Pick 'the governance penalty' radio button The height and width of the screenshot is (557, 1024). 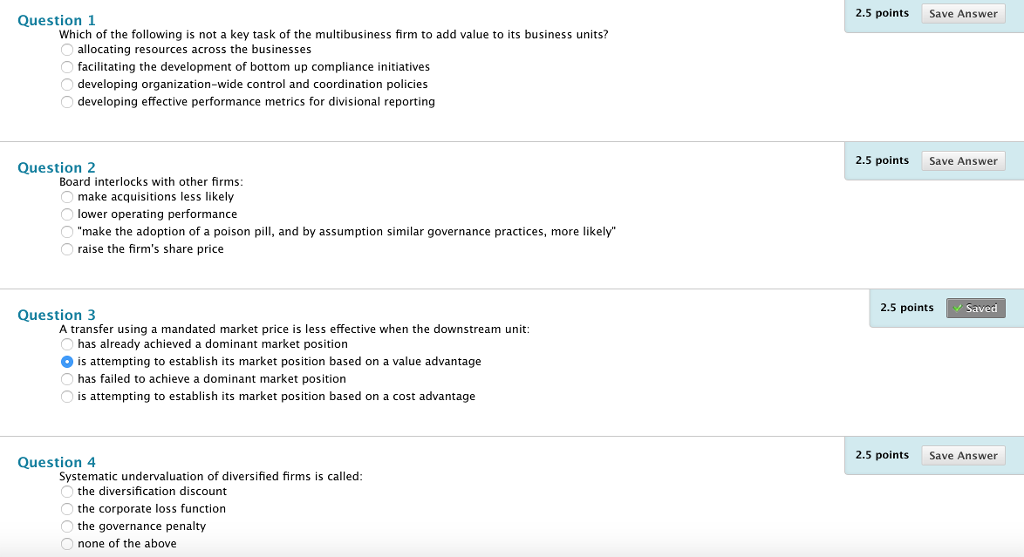[x=67, y=526]
